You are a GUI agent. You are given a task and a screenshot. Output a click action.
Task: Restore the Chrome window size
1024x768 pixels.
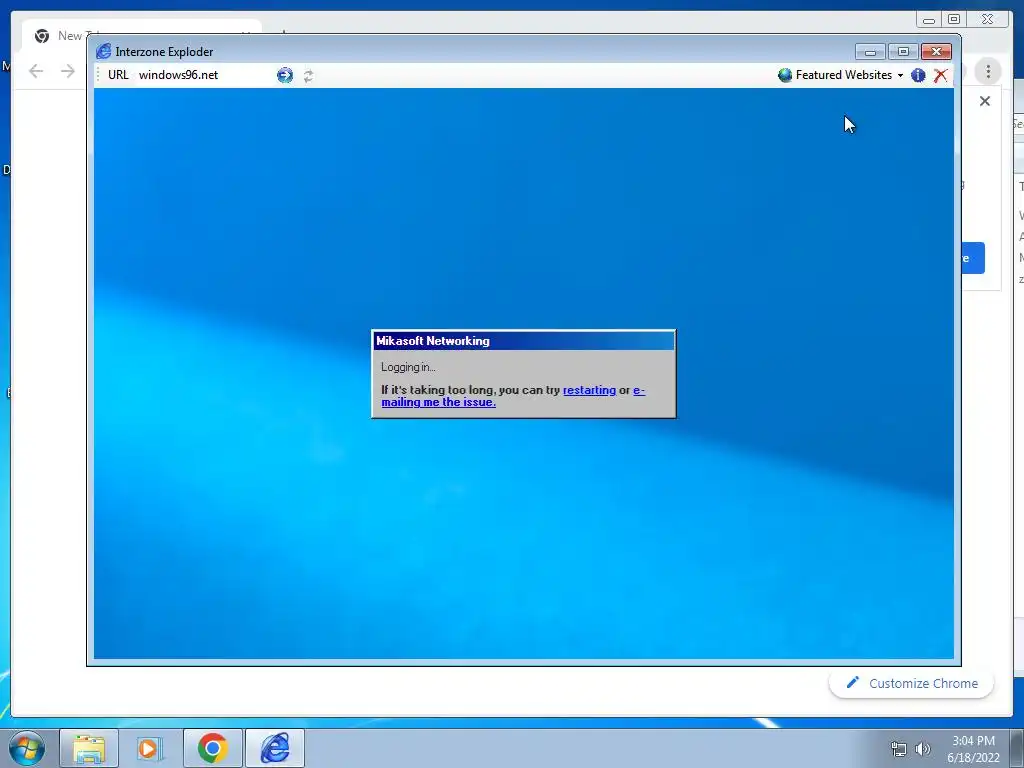click(954, 20)
